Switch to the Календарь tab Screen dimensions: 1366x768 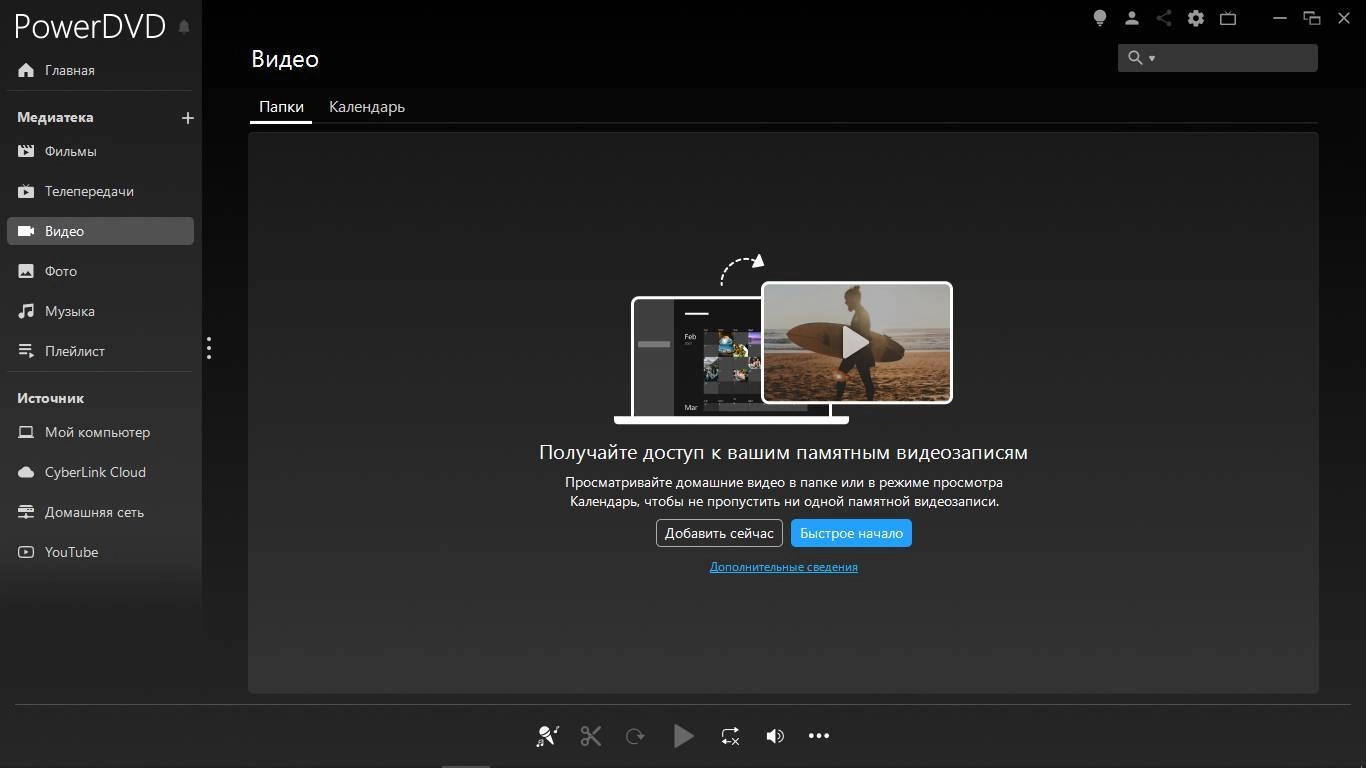367,107
